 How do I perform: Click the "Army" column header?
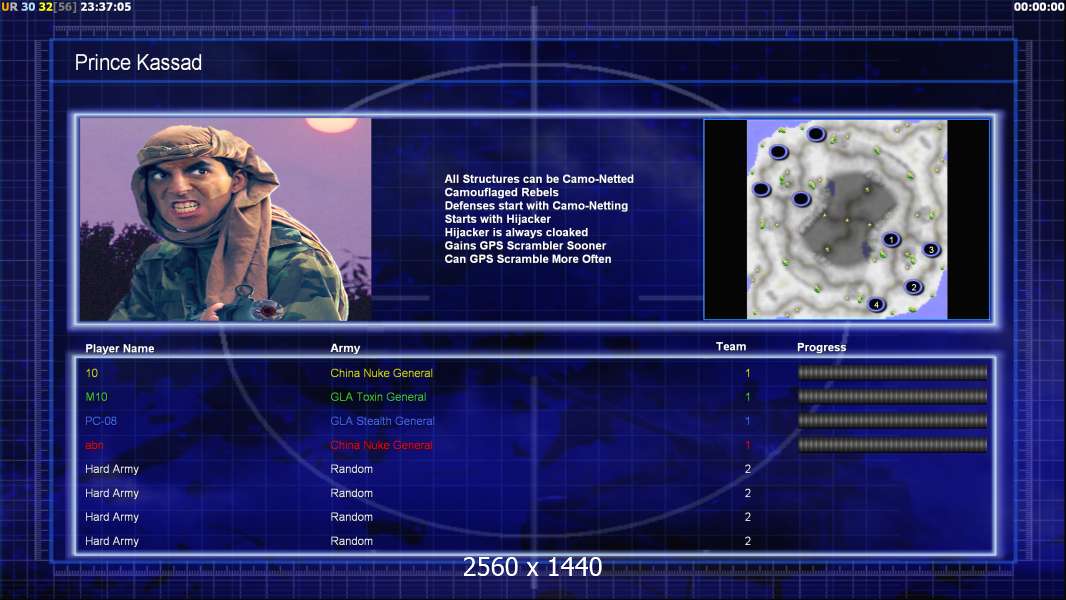coord(345,348)
